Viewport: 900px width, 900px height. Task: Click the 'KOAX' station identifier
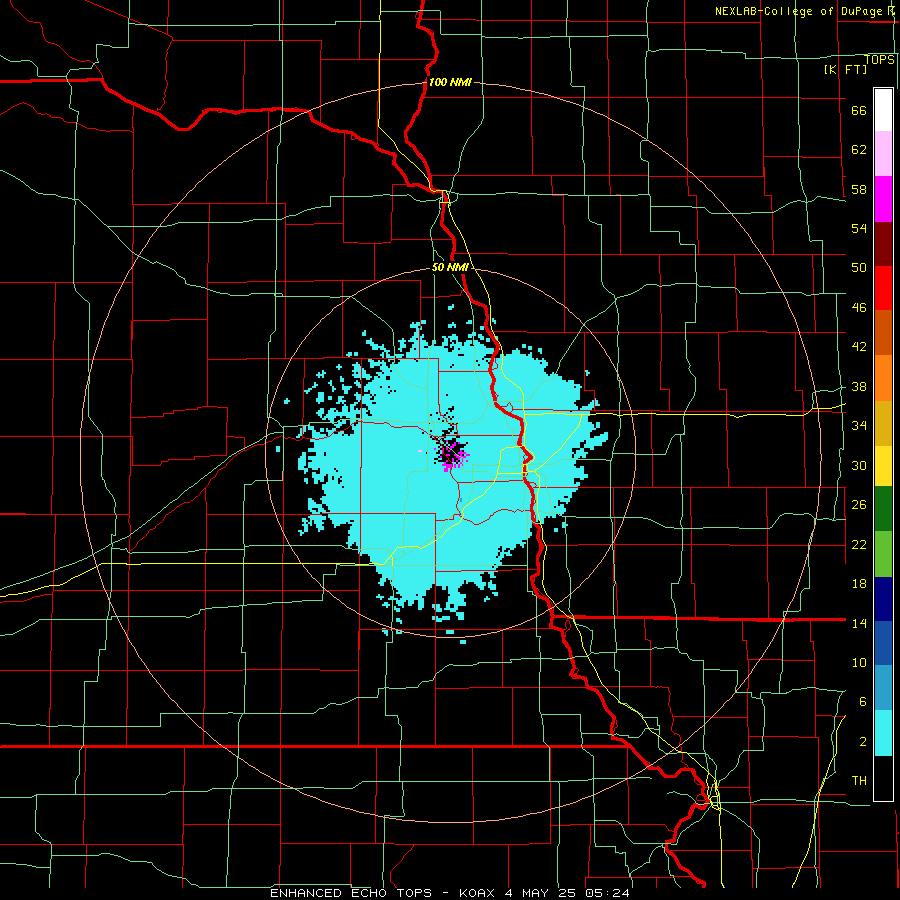(x=476, y=893)
